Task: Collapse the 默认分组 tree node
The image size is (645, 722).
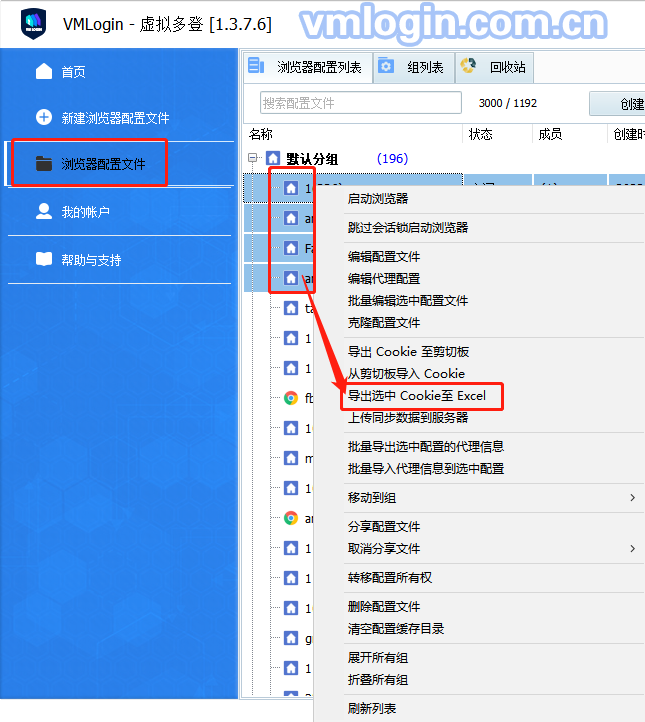Action: coord(252,158)
